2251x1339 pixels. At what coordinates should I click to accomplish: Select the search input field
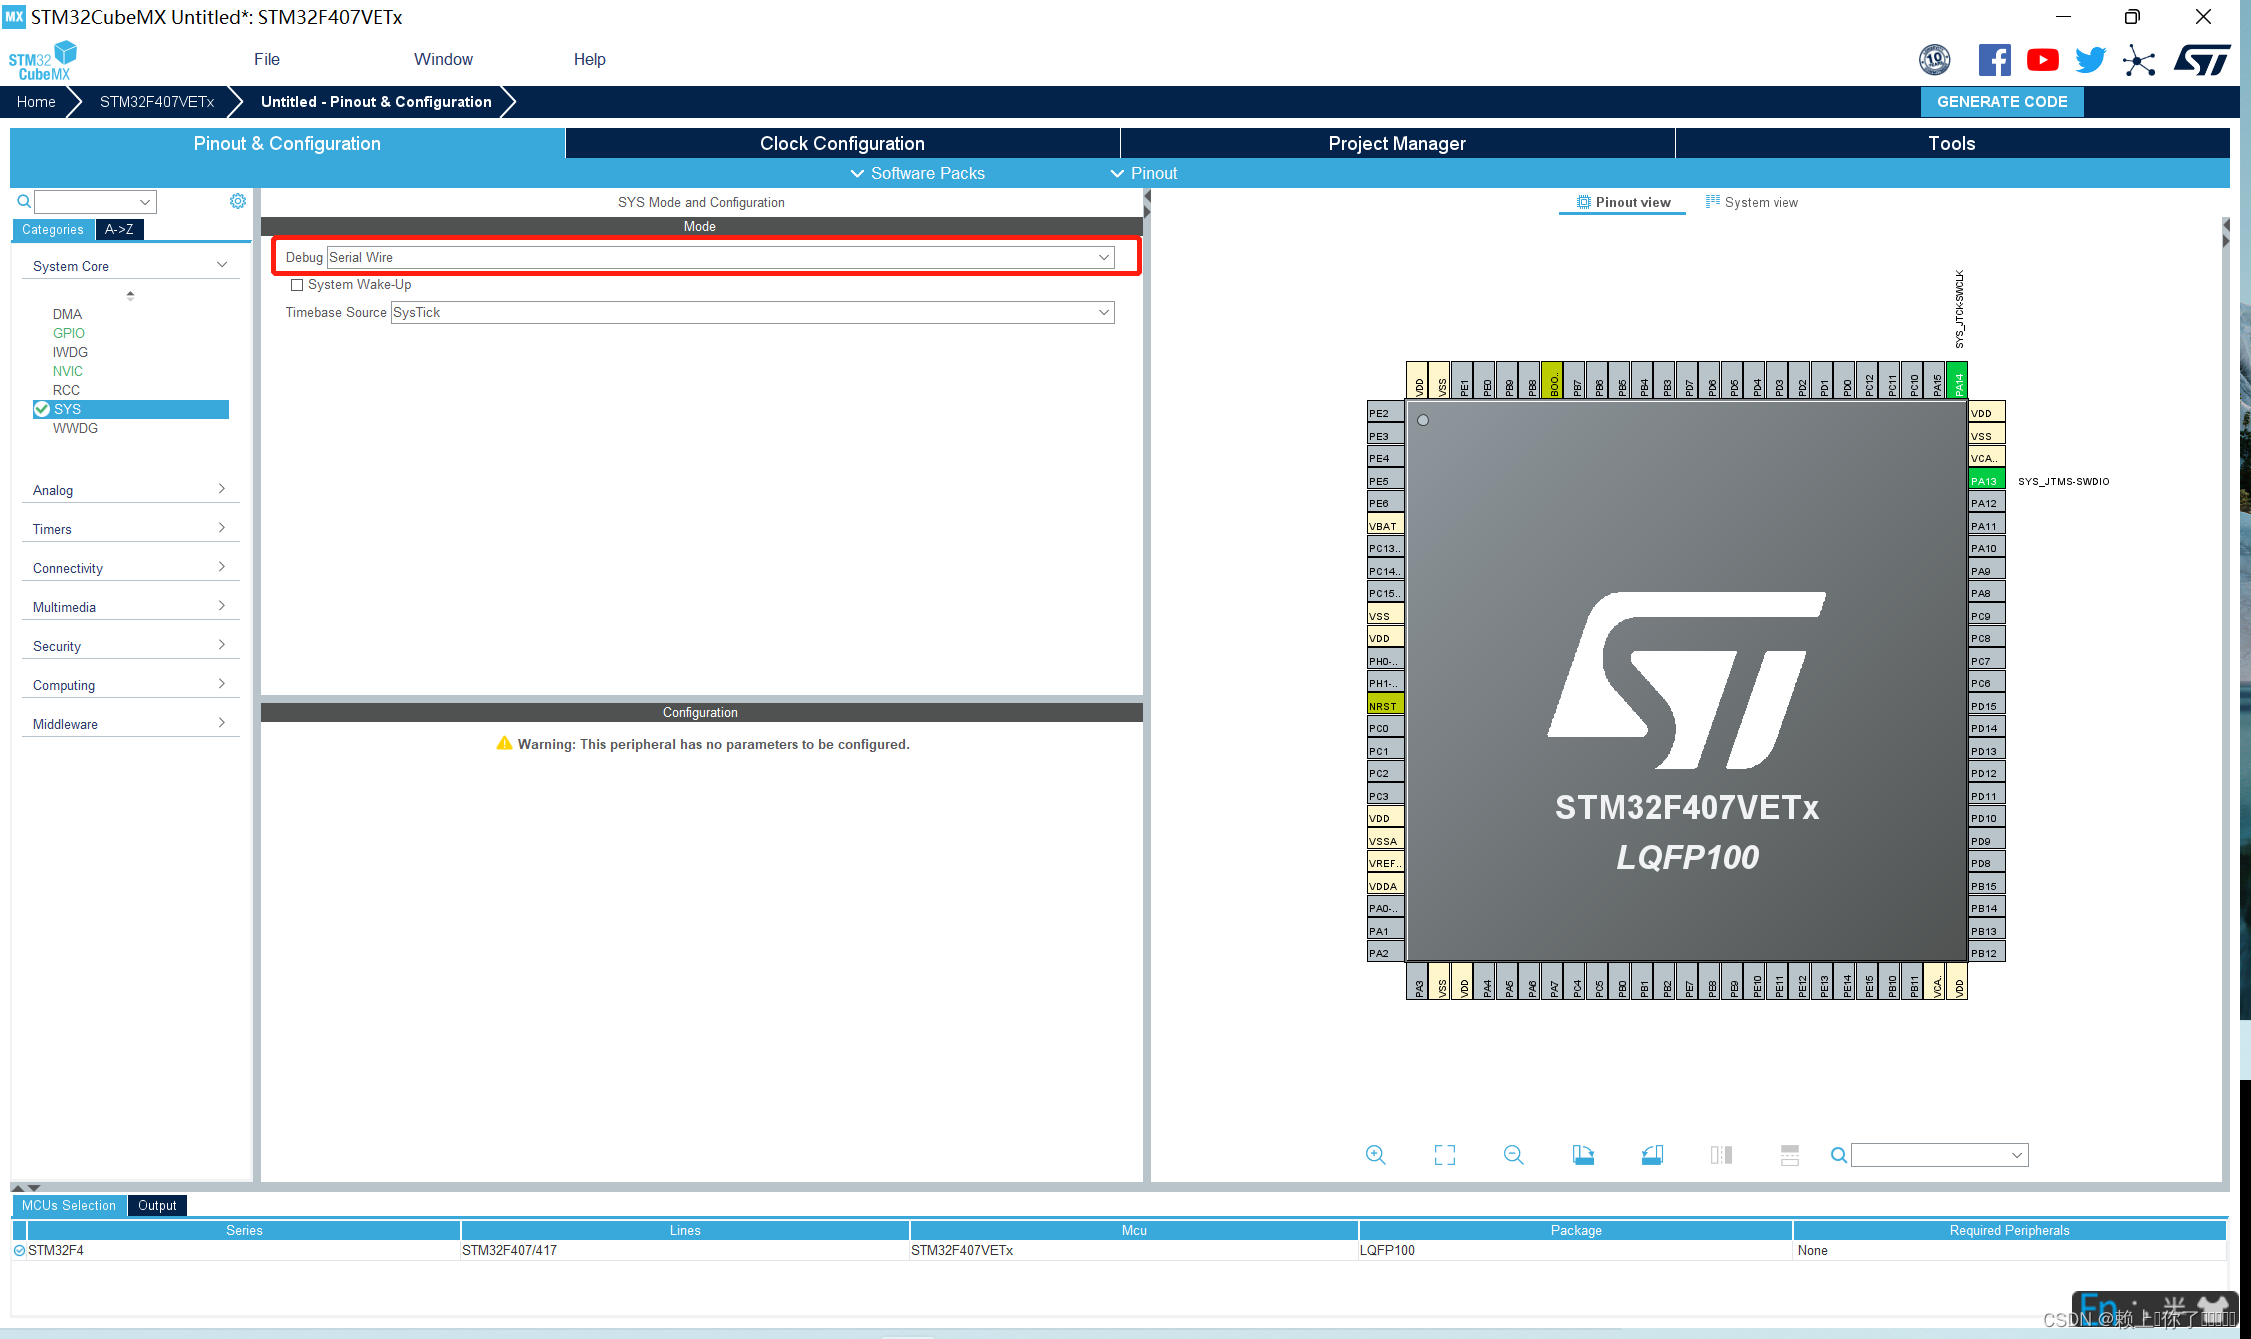coord(88,201)
